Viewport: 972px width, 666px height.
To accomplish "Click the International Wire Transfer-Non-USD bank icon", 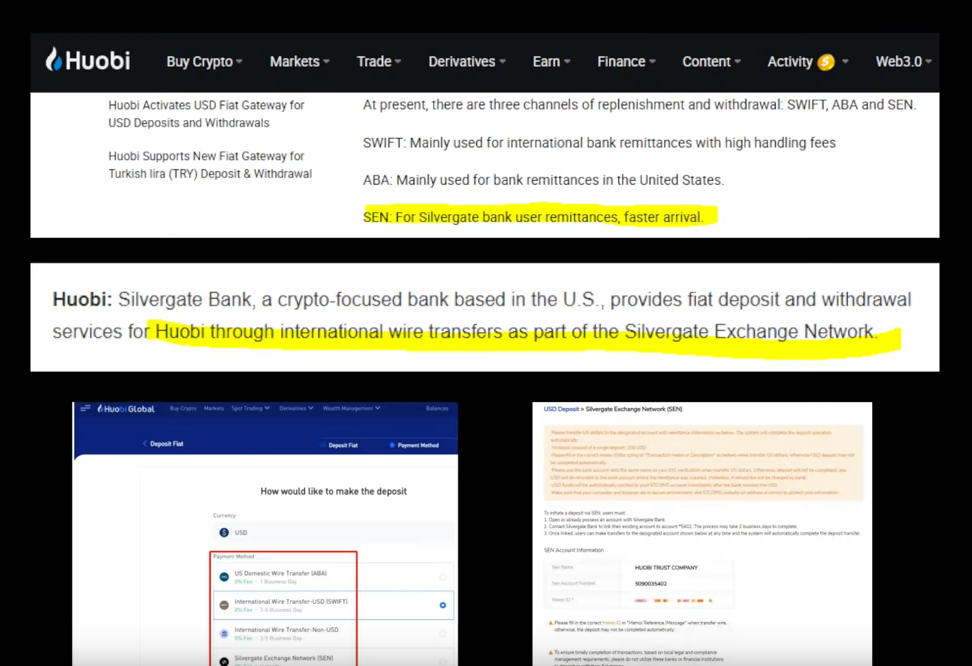I will pyautogui.click(x=224, y=634).
